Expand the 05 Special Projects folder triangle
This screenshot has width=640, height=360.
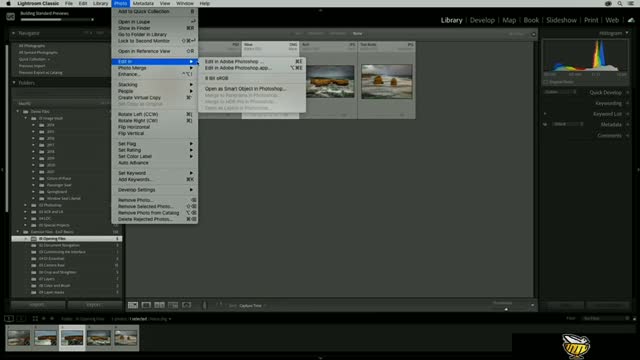pyautogui.click(x=26, y=225)
